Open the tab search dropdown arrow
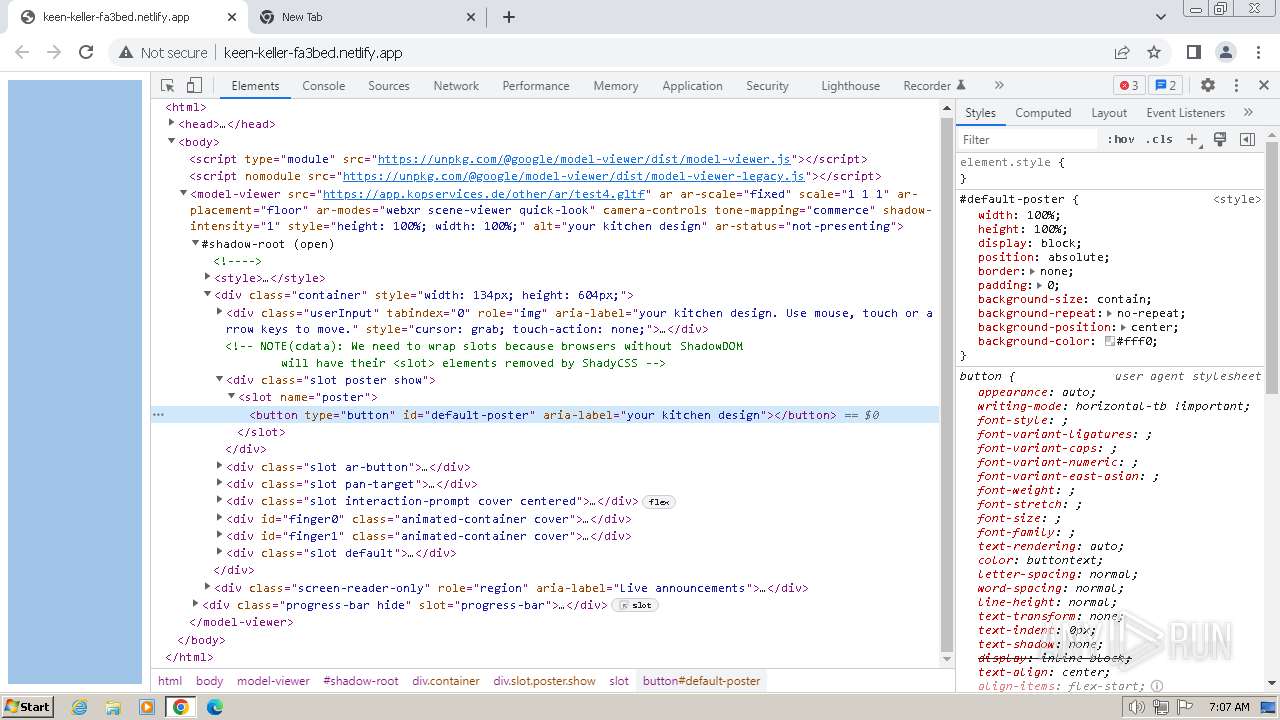The width and height of the screenshot is (1280, 720). coord(1161,17)
